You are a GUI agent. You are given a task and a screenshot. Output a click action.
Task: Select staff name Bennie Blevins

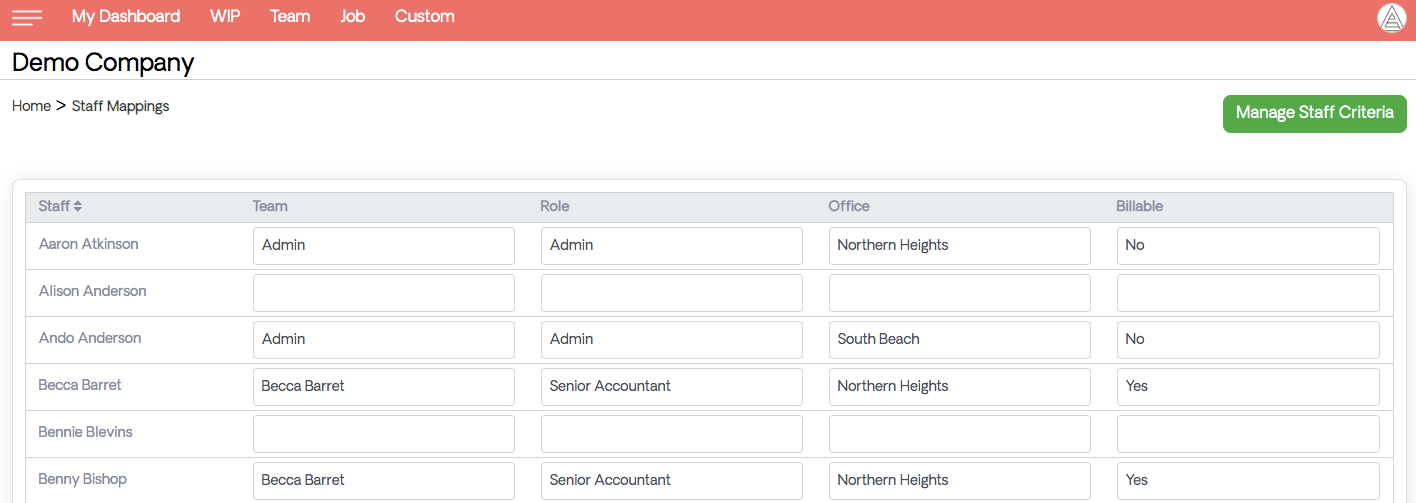pyautogui.click(x=86, y=432)
